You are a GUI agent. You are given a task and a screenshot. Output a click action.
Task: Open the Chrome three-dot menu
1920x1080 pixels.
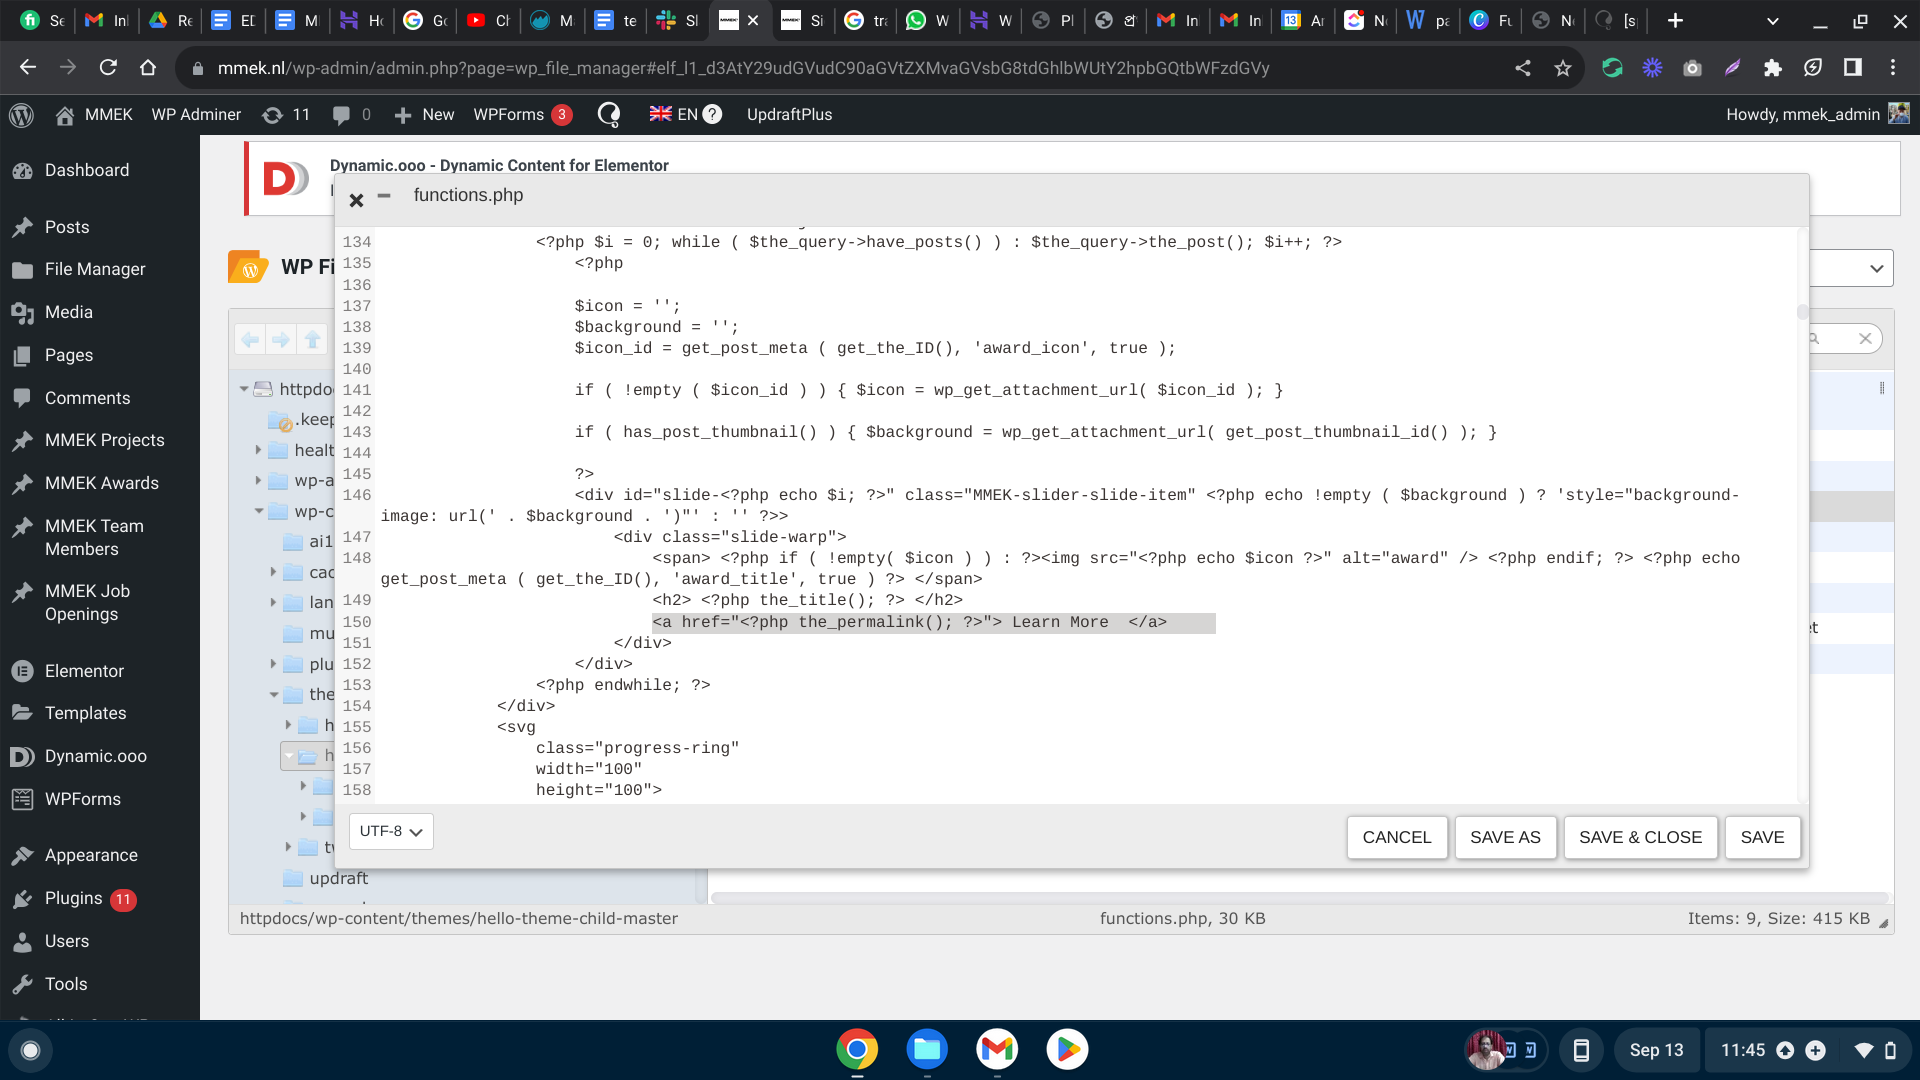(1892, 68)
